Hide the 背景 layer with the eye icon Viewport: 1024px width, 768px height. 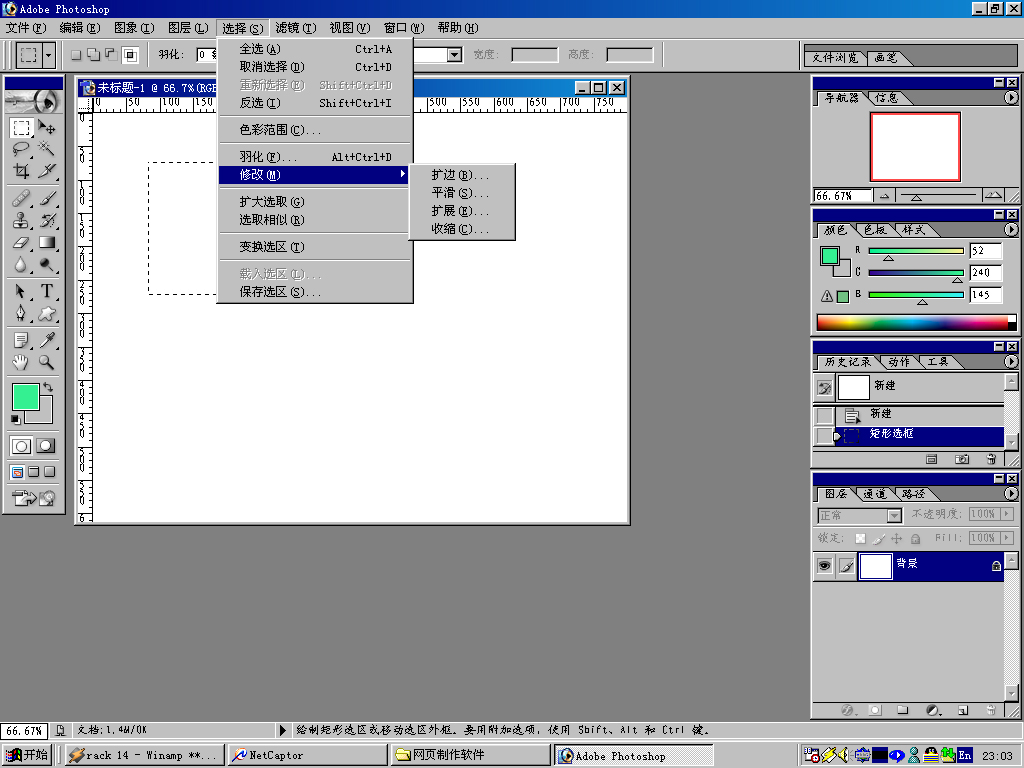824,566
